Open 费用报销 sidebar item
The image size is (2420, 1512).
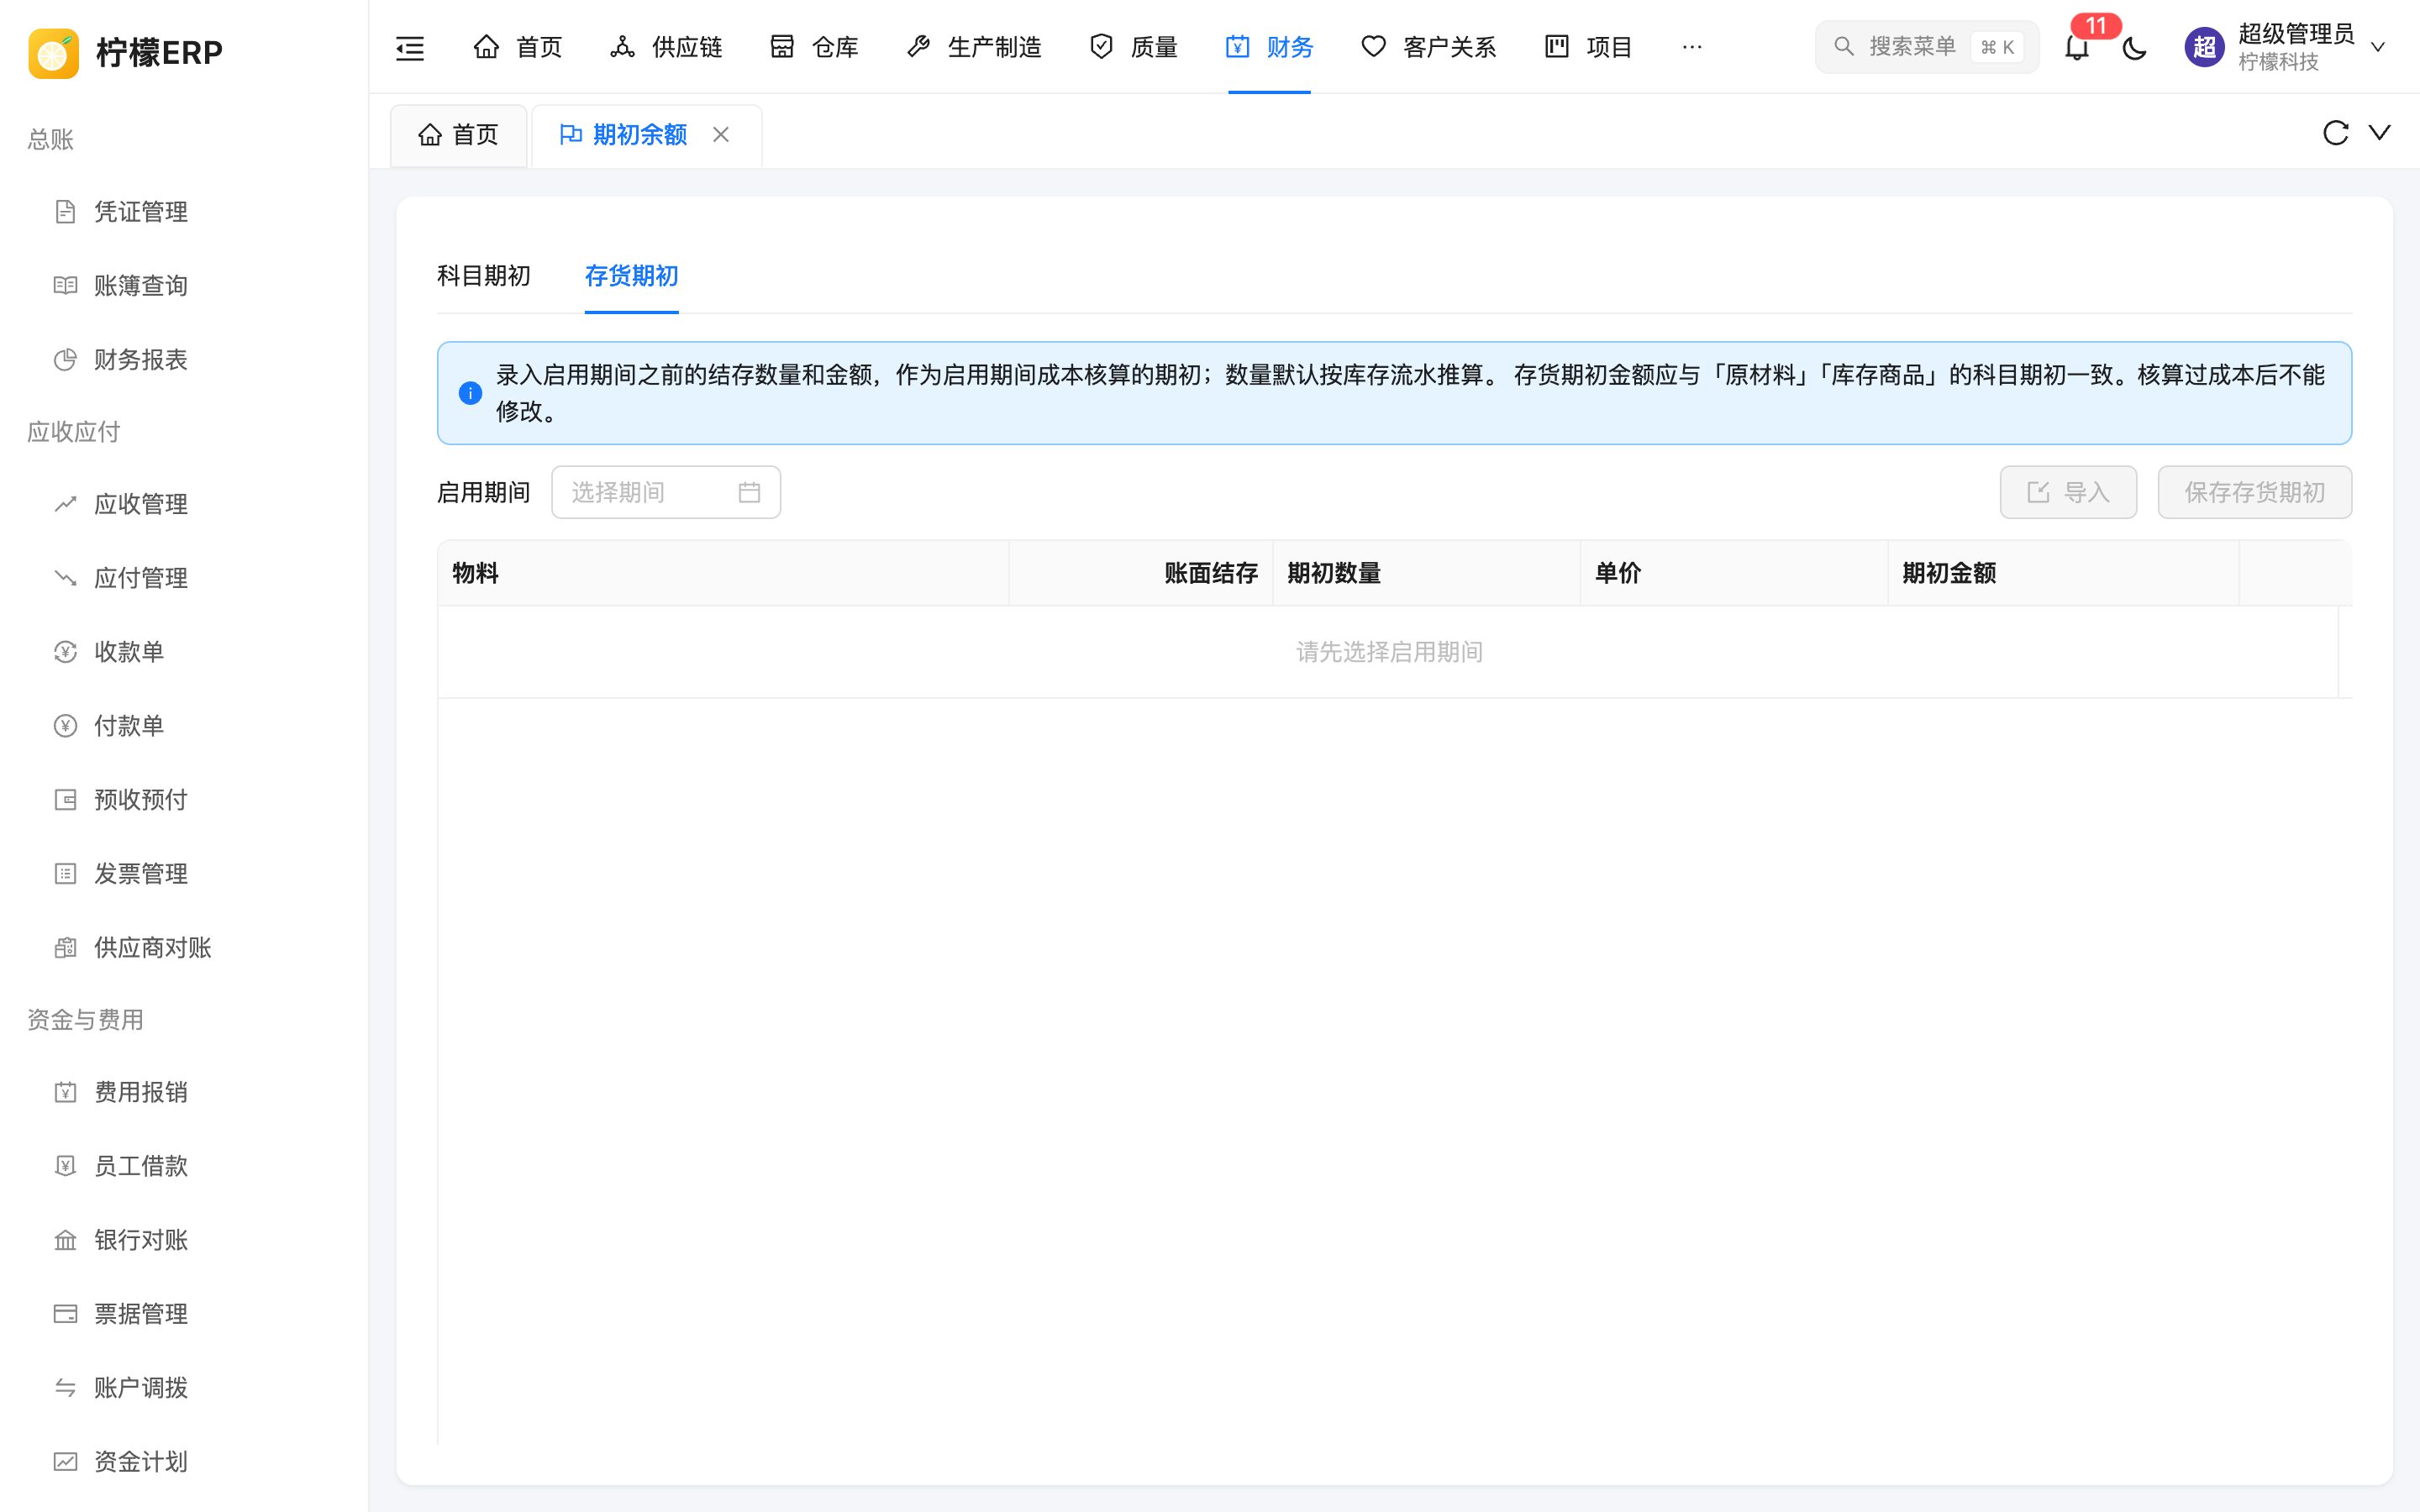pyautogui.click(x=184, y=1092)
